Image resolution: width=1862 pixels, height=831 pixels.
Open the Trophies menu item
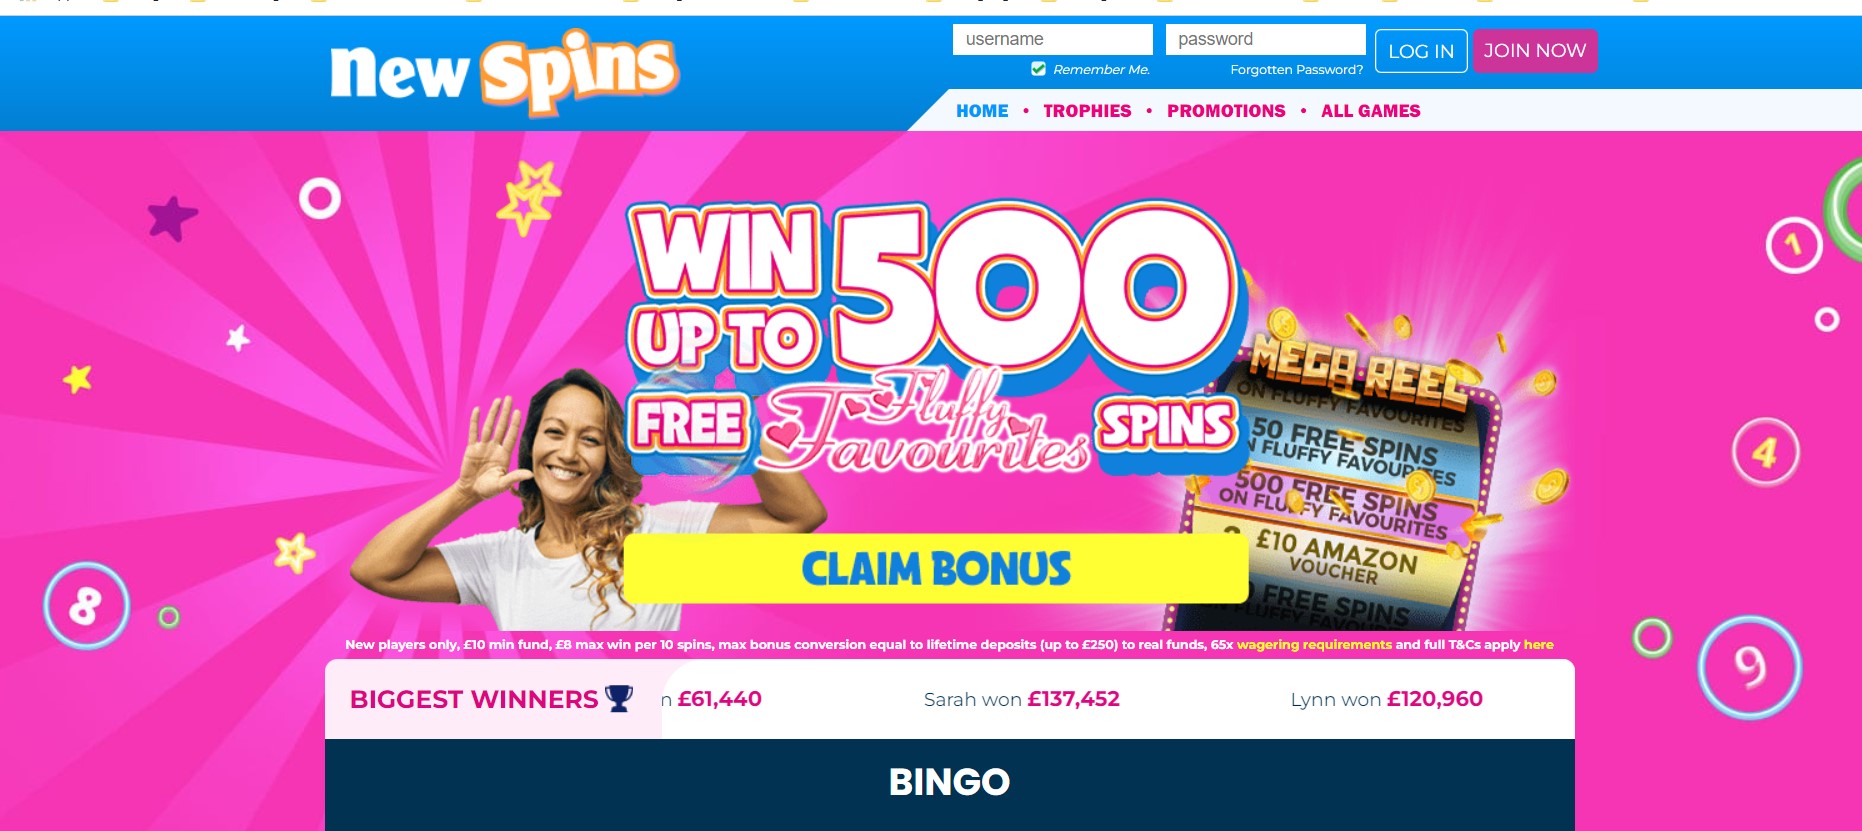point(1087,111)
